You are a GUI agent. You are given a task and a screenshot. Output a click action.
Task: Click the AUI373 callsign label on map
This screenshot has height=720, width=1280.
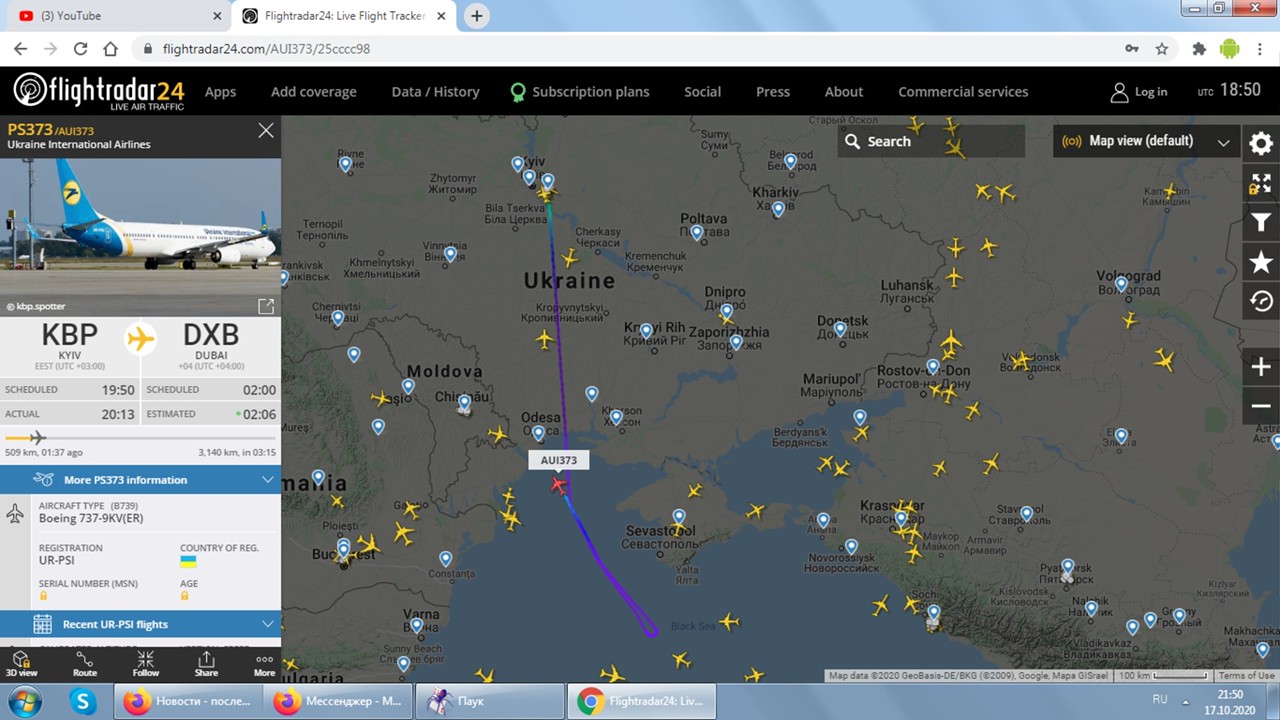tap(559, 460)
